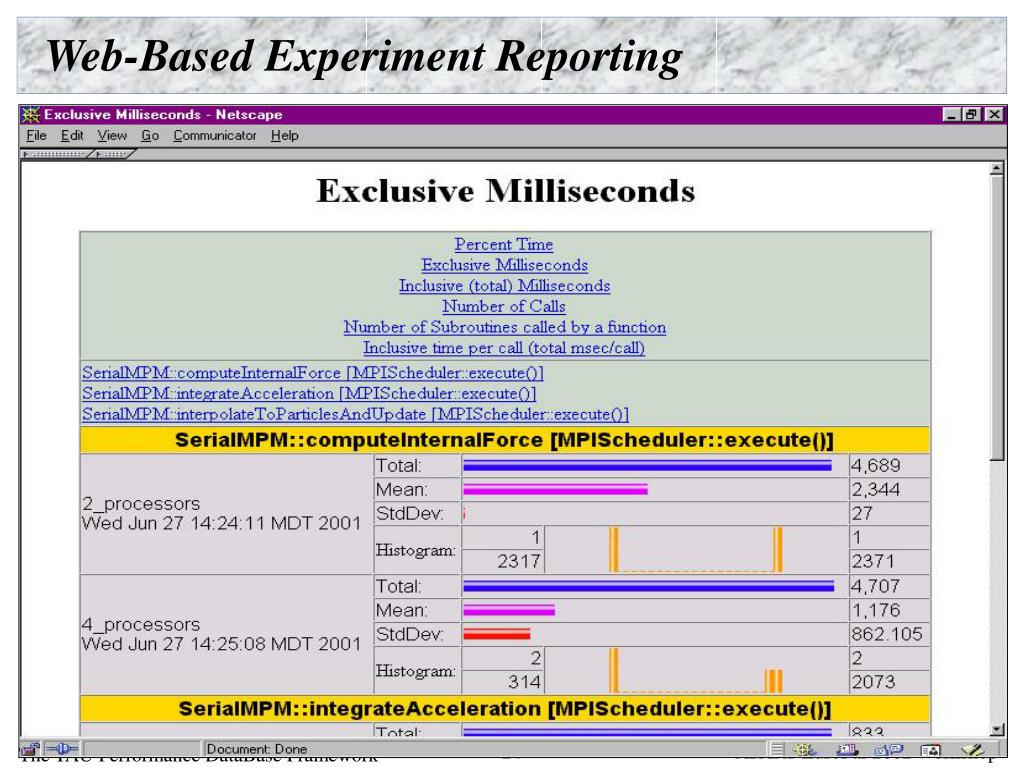Click the StdDev value '862.105'
The height and width of the screenshot is (768, 1024).
887,633
